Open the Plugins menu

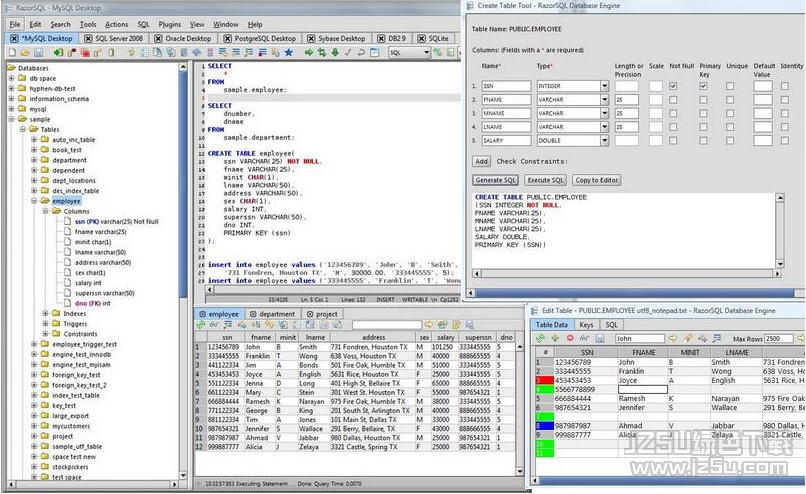(170, 24)
